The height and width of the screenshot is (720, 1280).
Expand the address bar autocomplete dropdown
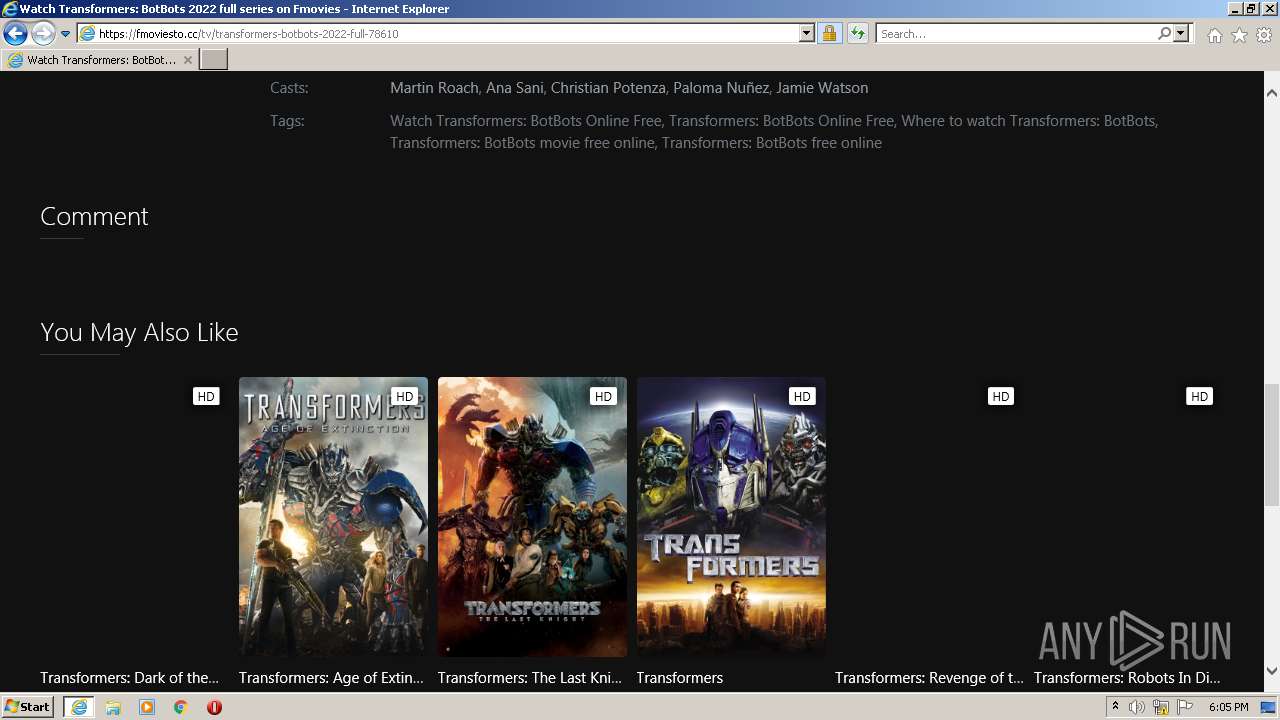807,34
